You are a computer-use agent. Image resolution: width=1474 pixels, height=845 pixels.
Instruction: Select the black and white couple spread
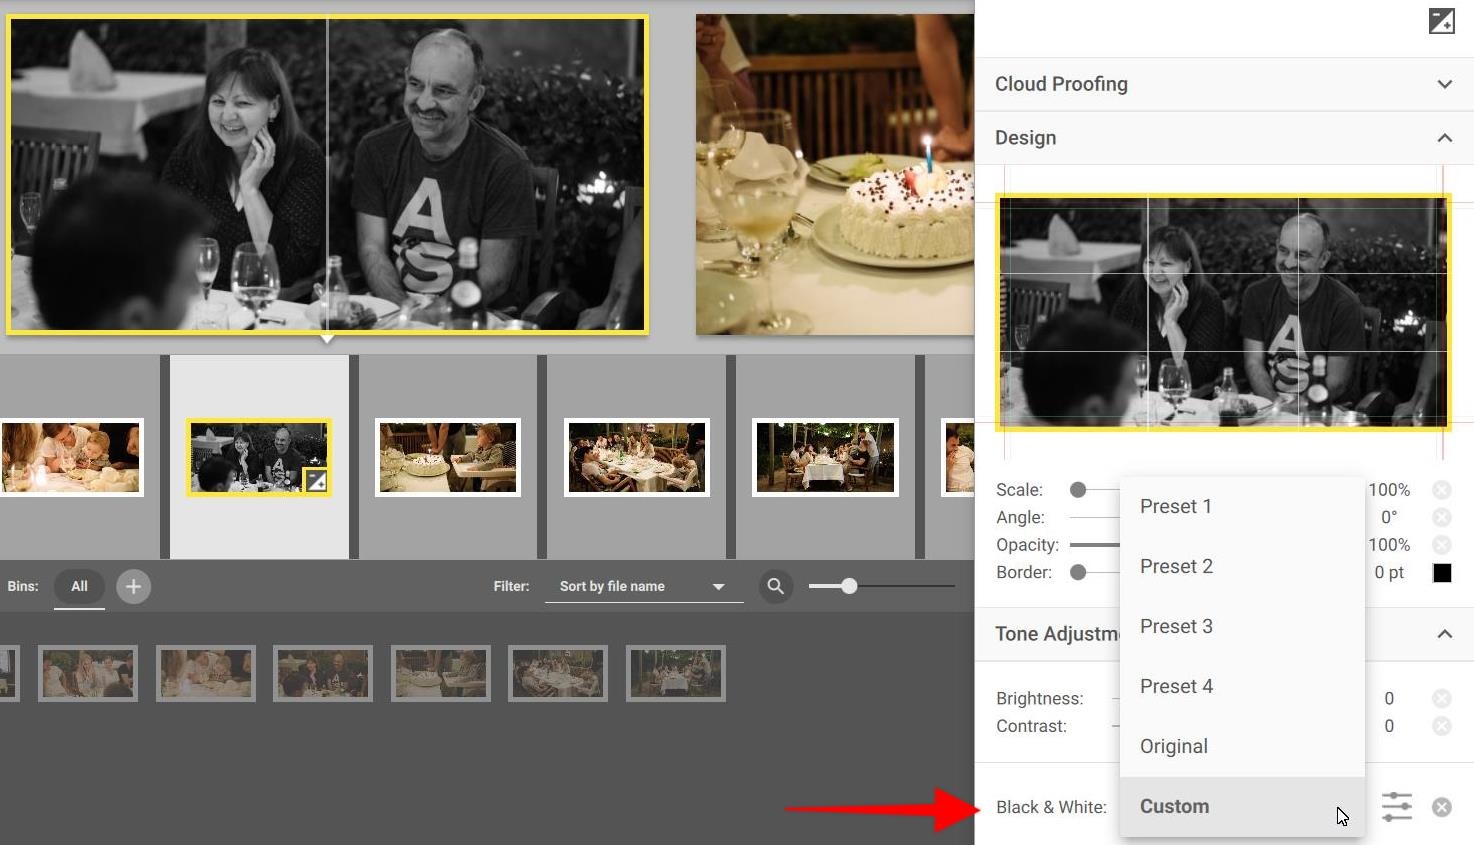[x=327, y=174]
